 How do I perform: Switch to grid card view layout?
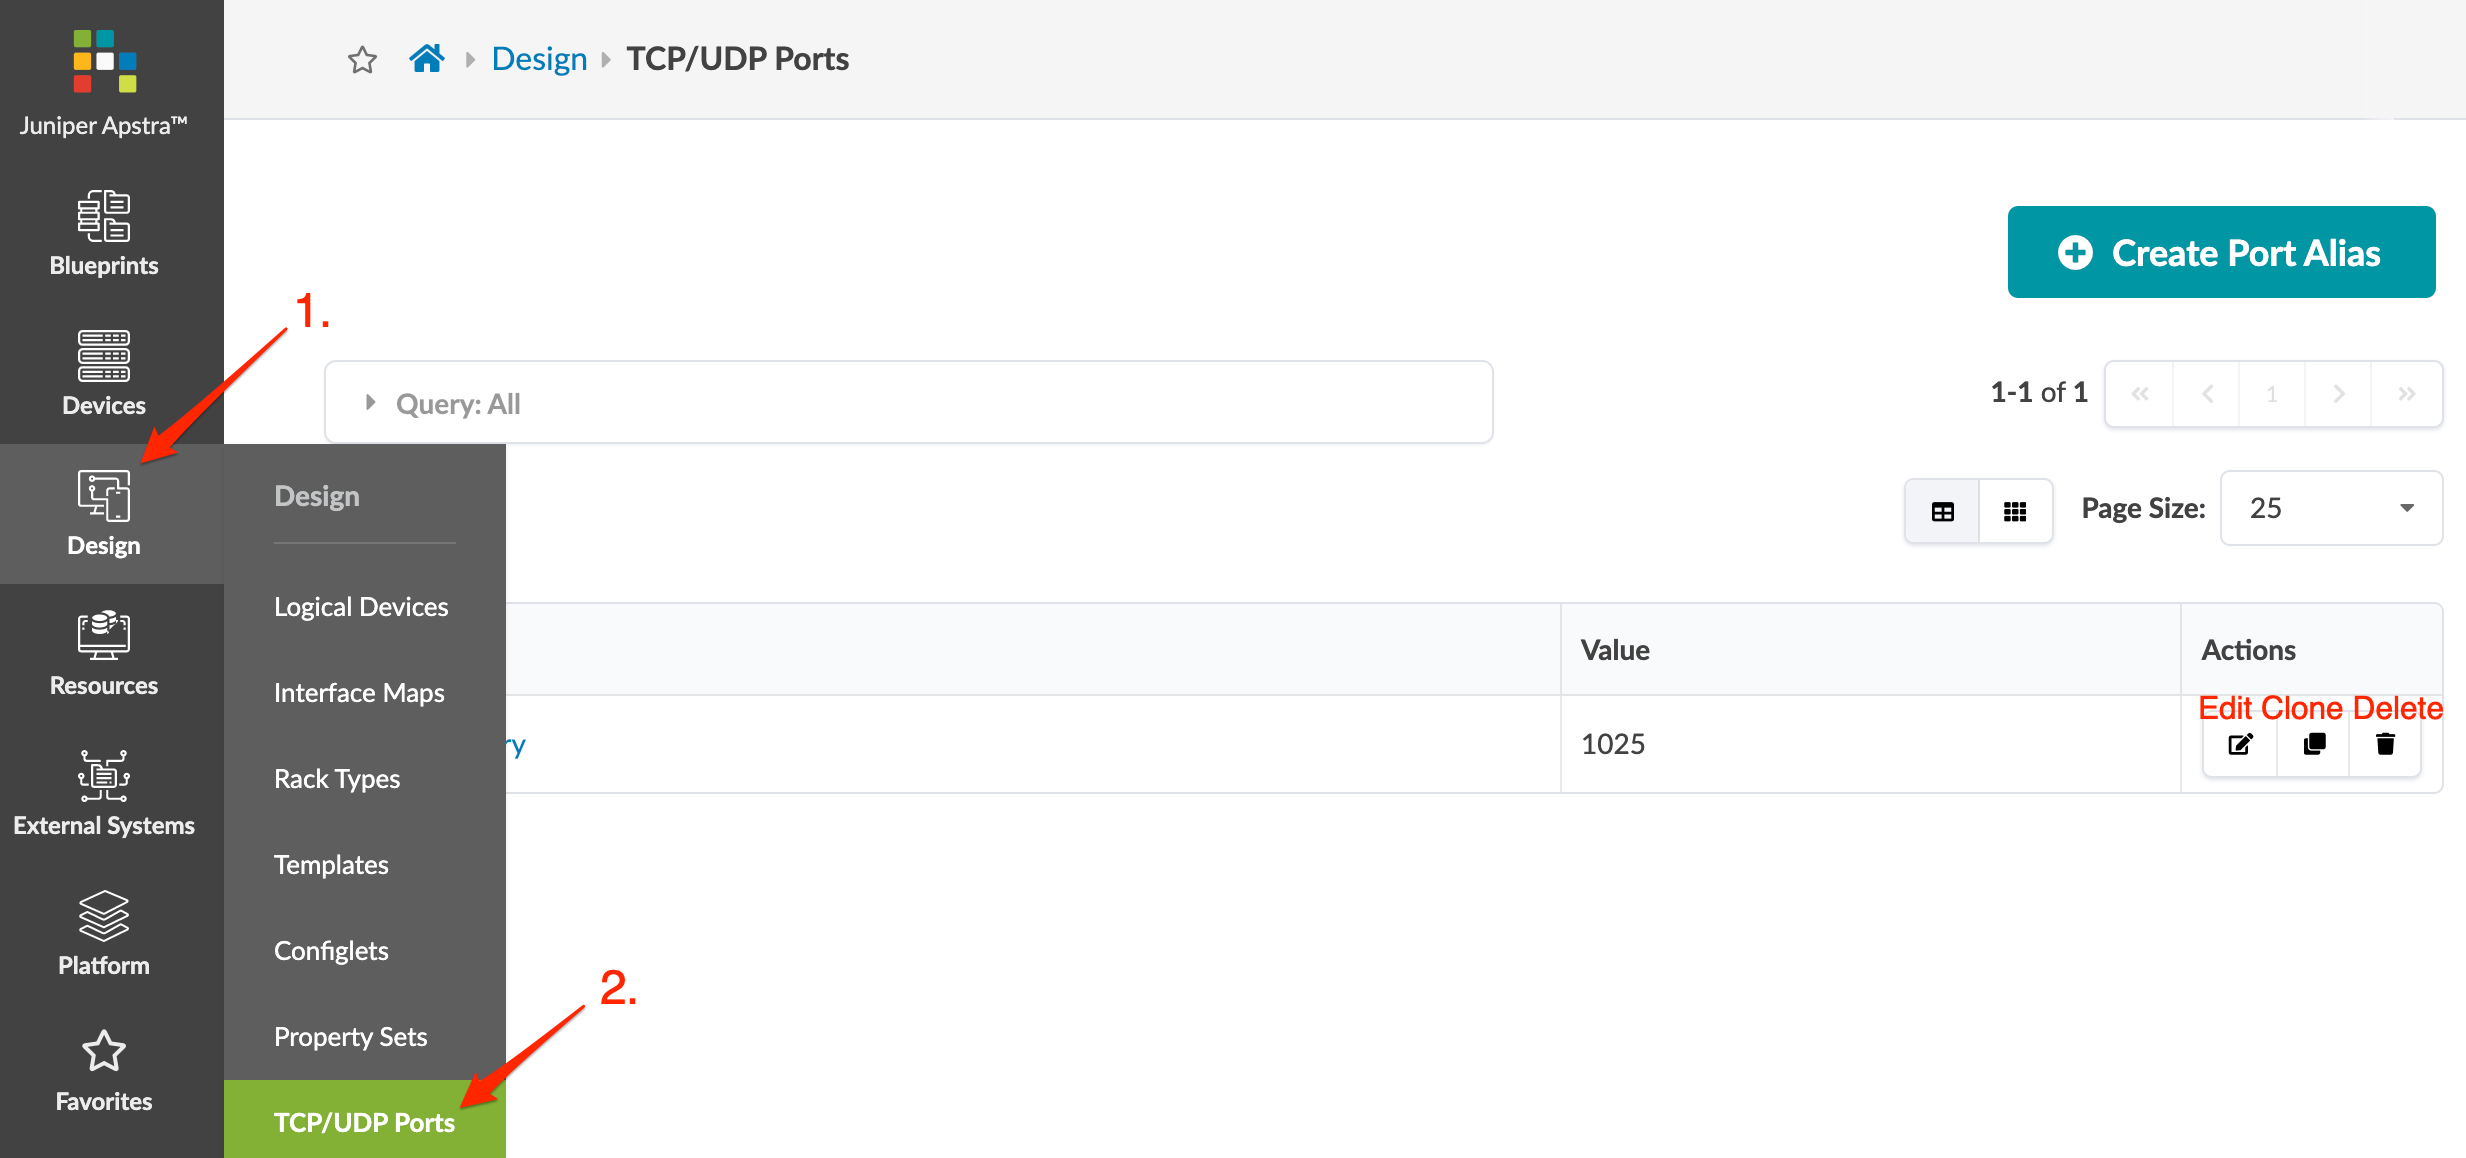2015,511
